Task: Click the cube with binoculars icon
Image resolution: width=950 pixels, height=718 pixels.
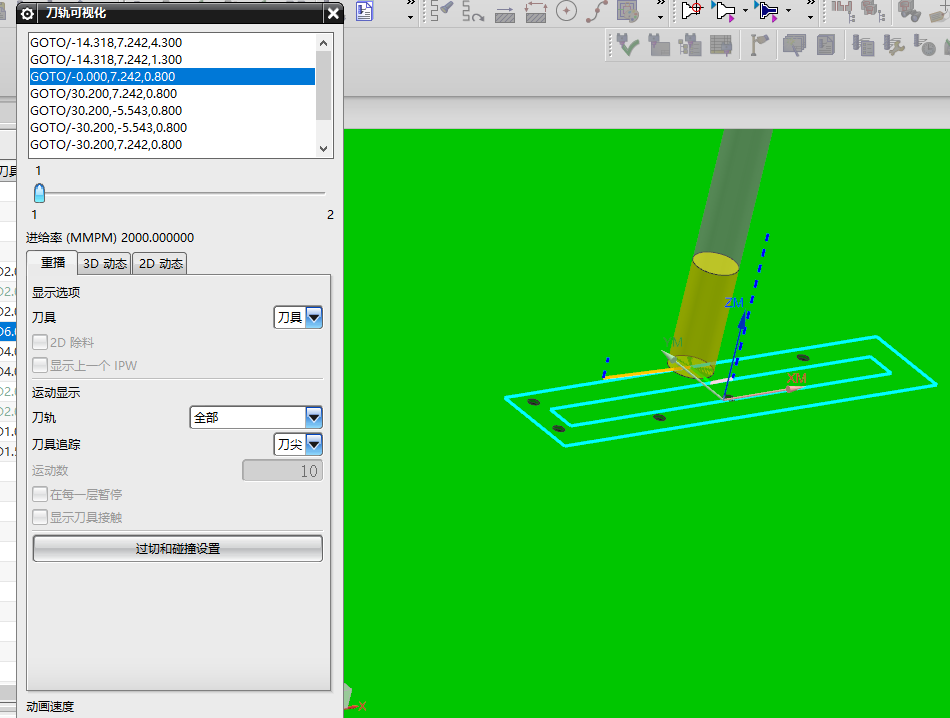Action: [909, 11]
